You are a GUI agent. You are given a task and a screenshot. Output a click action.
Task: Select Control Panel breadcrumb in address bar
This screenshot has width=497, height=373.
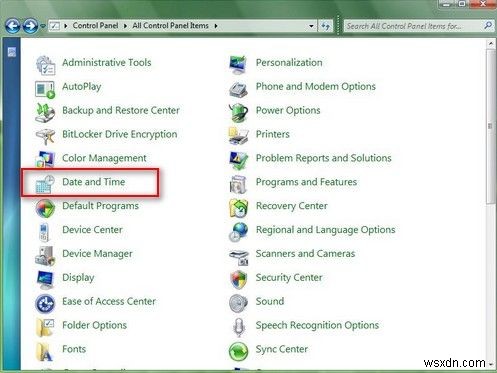(x=95, y=26)
